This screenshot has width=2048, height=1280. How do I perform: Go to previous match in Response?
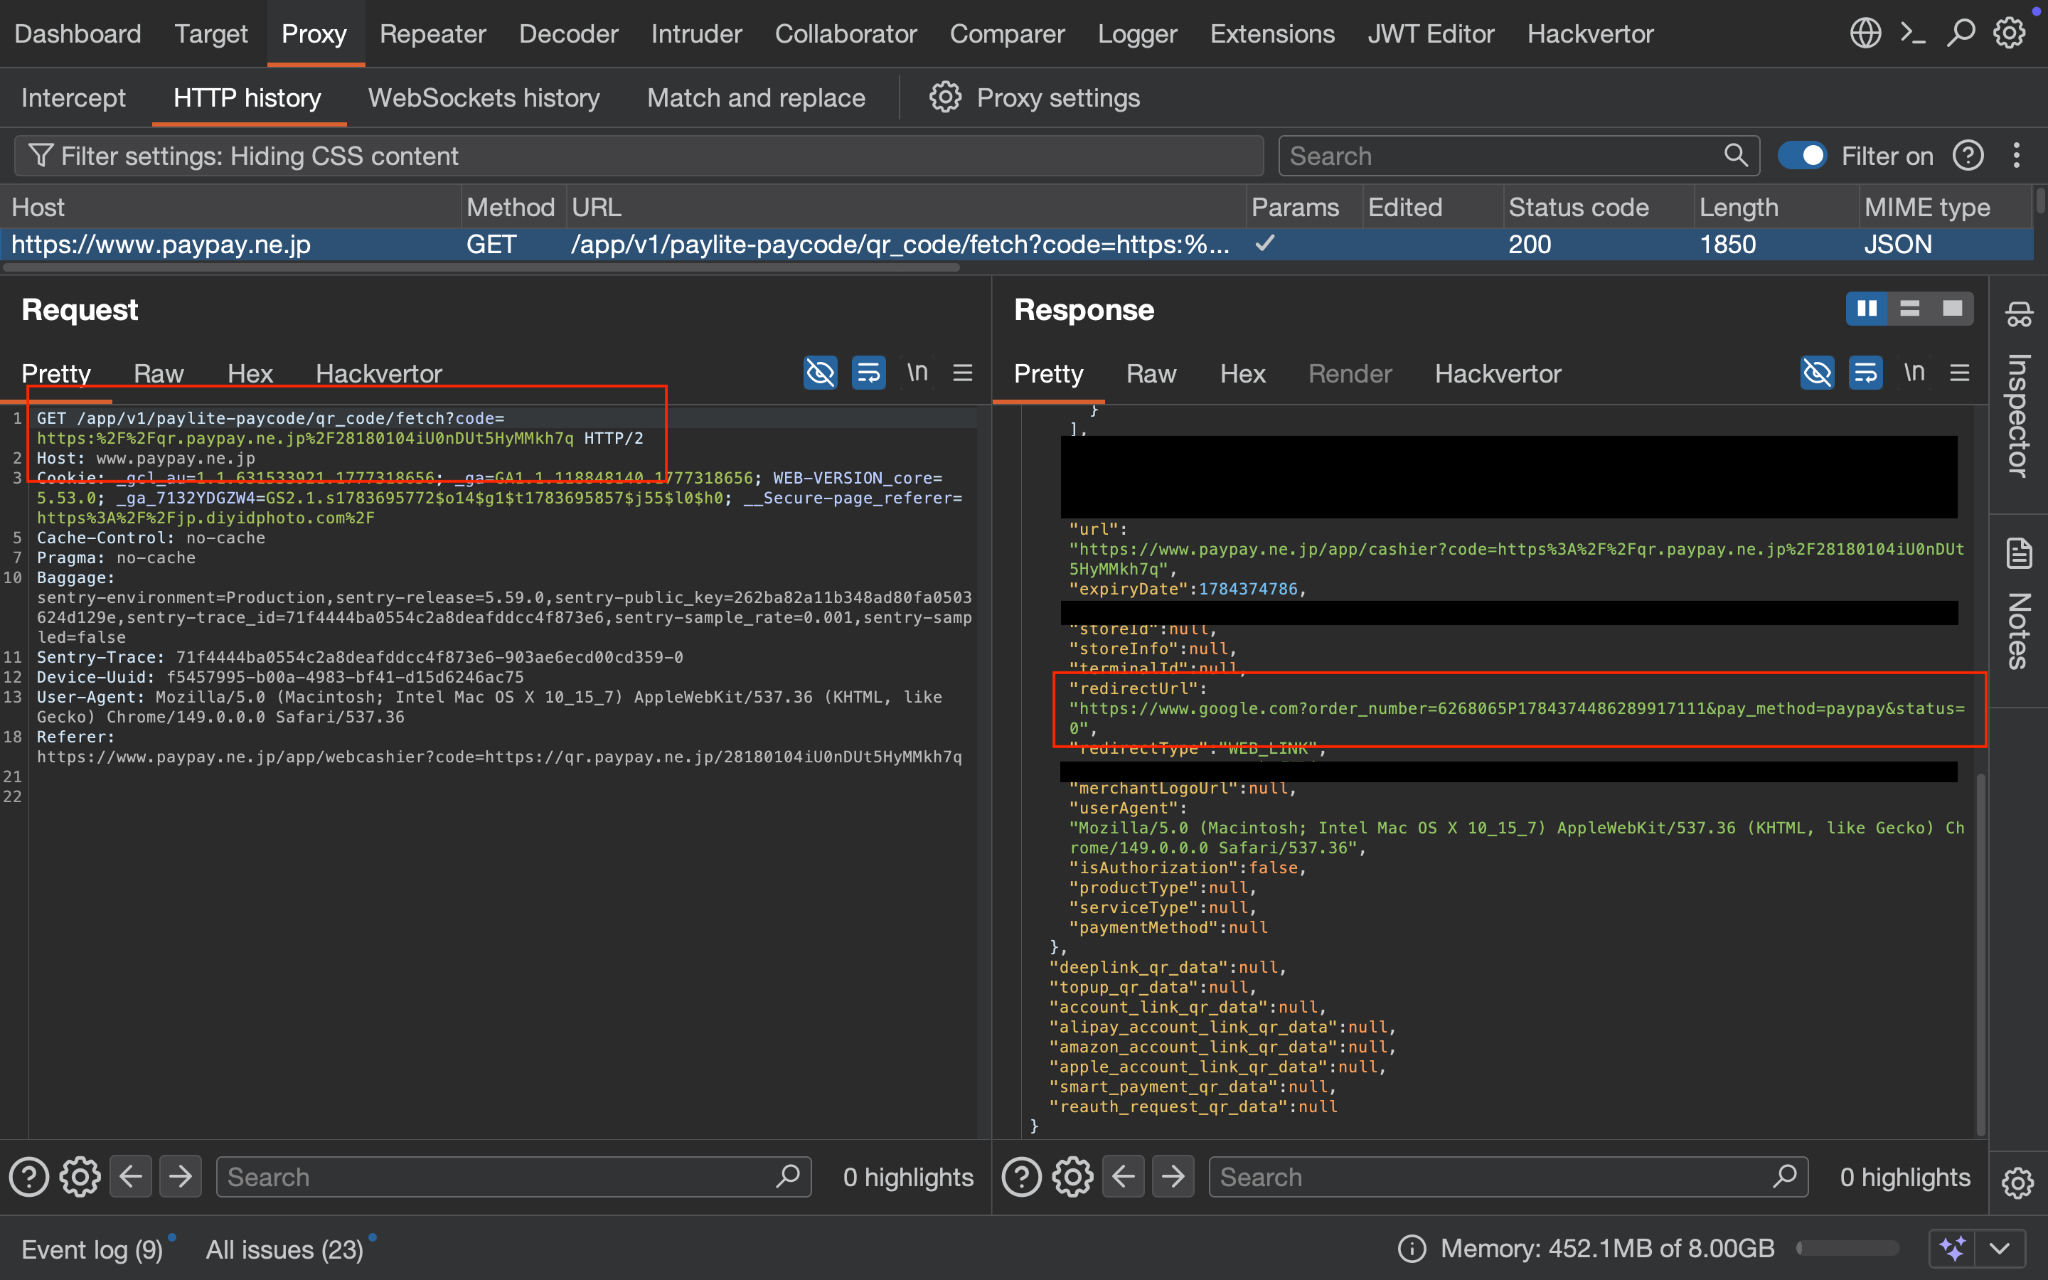(x=1124, y=1177)
